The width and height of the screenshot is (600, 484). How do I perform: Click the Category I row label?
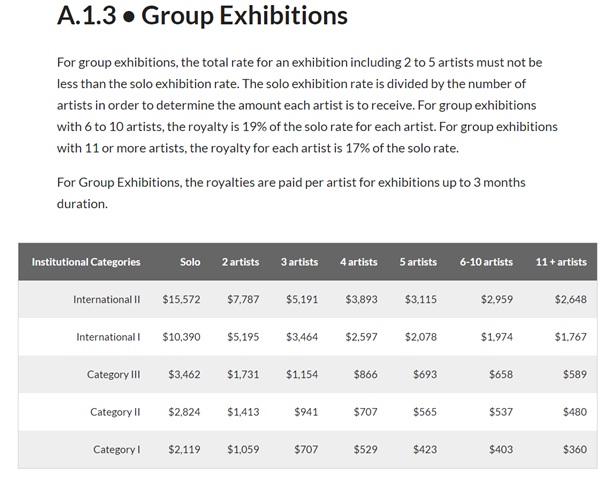pos(117,449)
